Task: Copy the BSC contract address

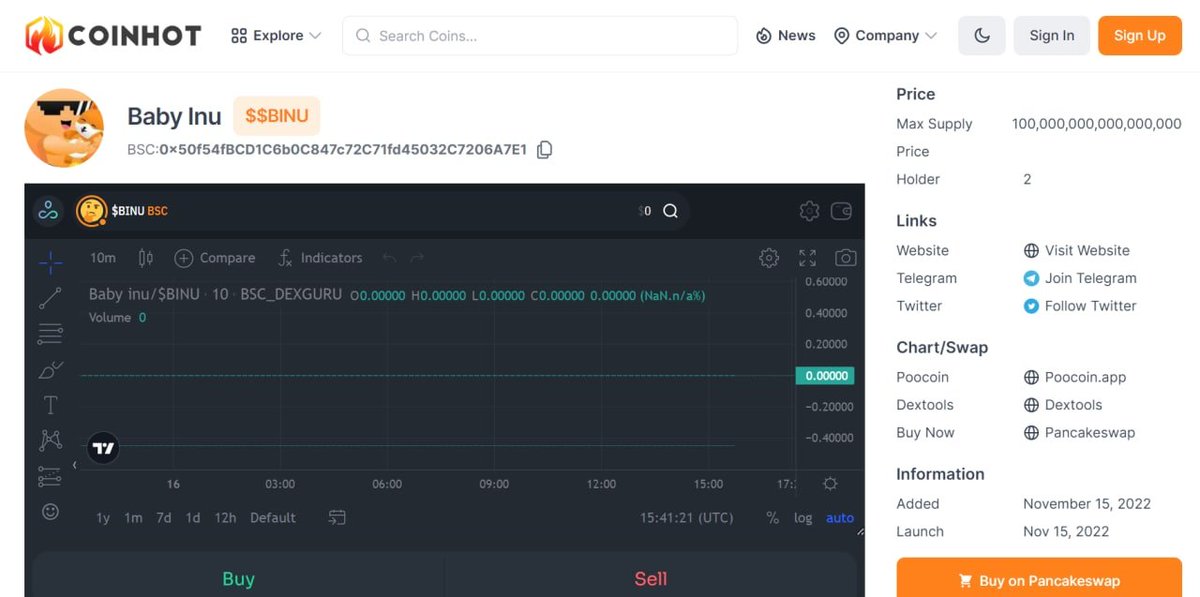Action: click(x=545, y=150)
